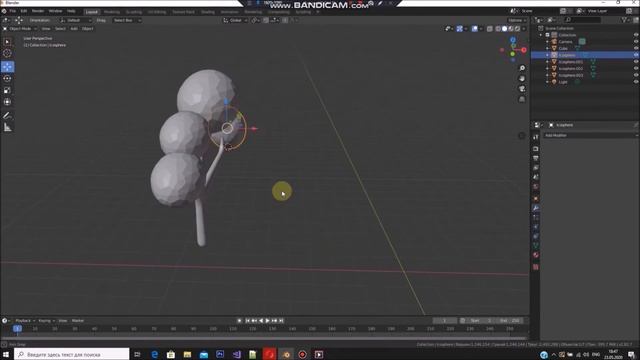Jump to the animation start frame

[x=247, y=321]
